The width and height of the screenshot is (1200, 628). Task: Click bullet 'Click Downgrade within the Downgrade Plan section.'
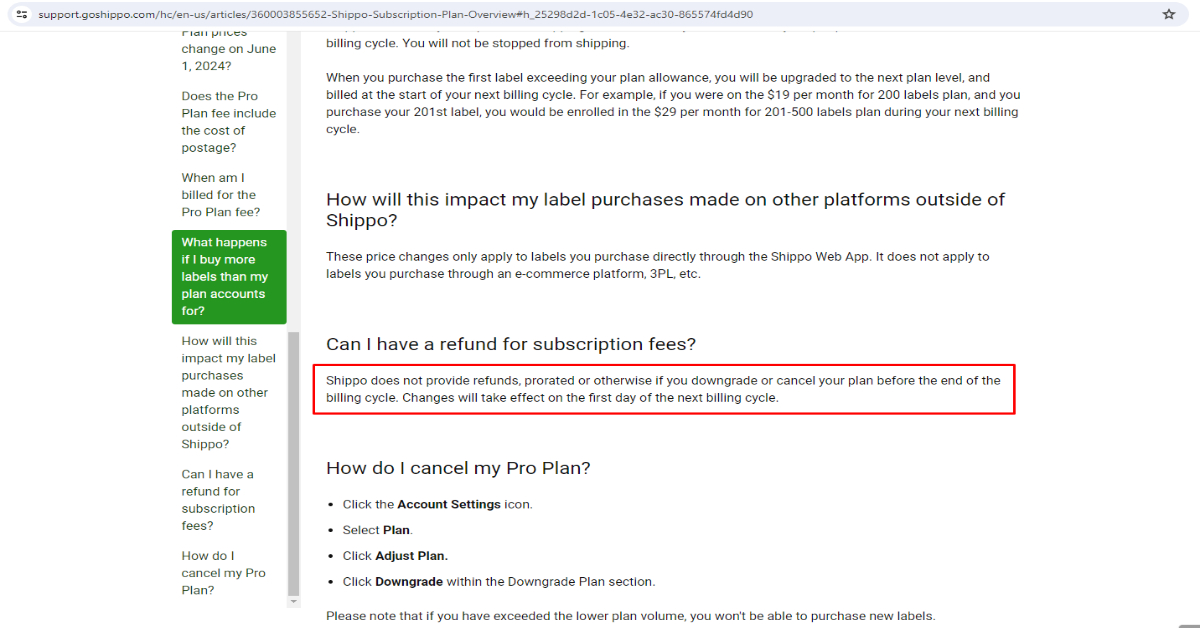coord(499,582)
